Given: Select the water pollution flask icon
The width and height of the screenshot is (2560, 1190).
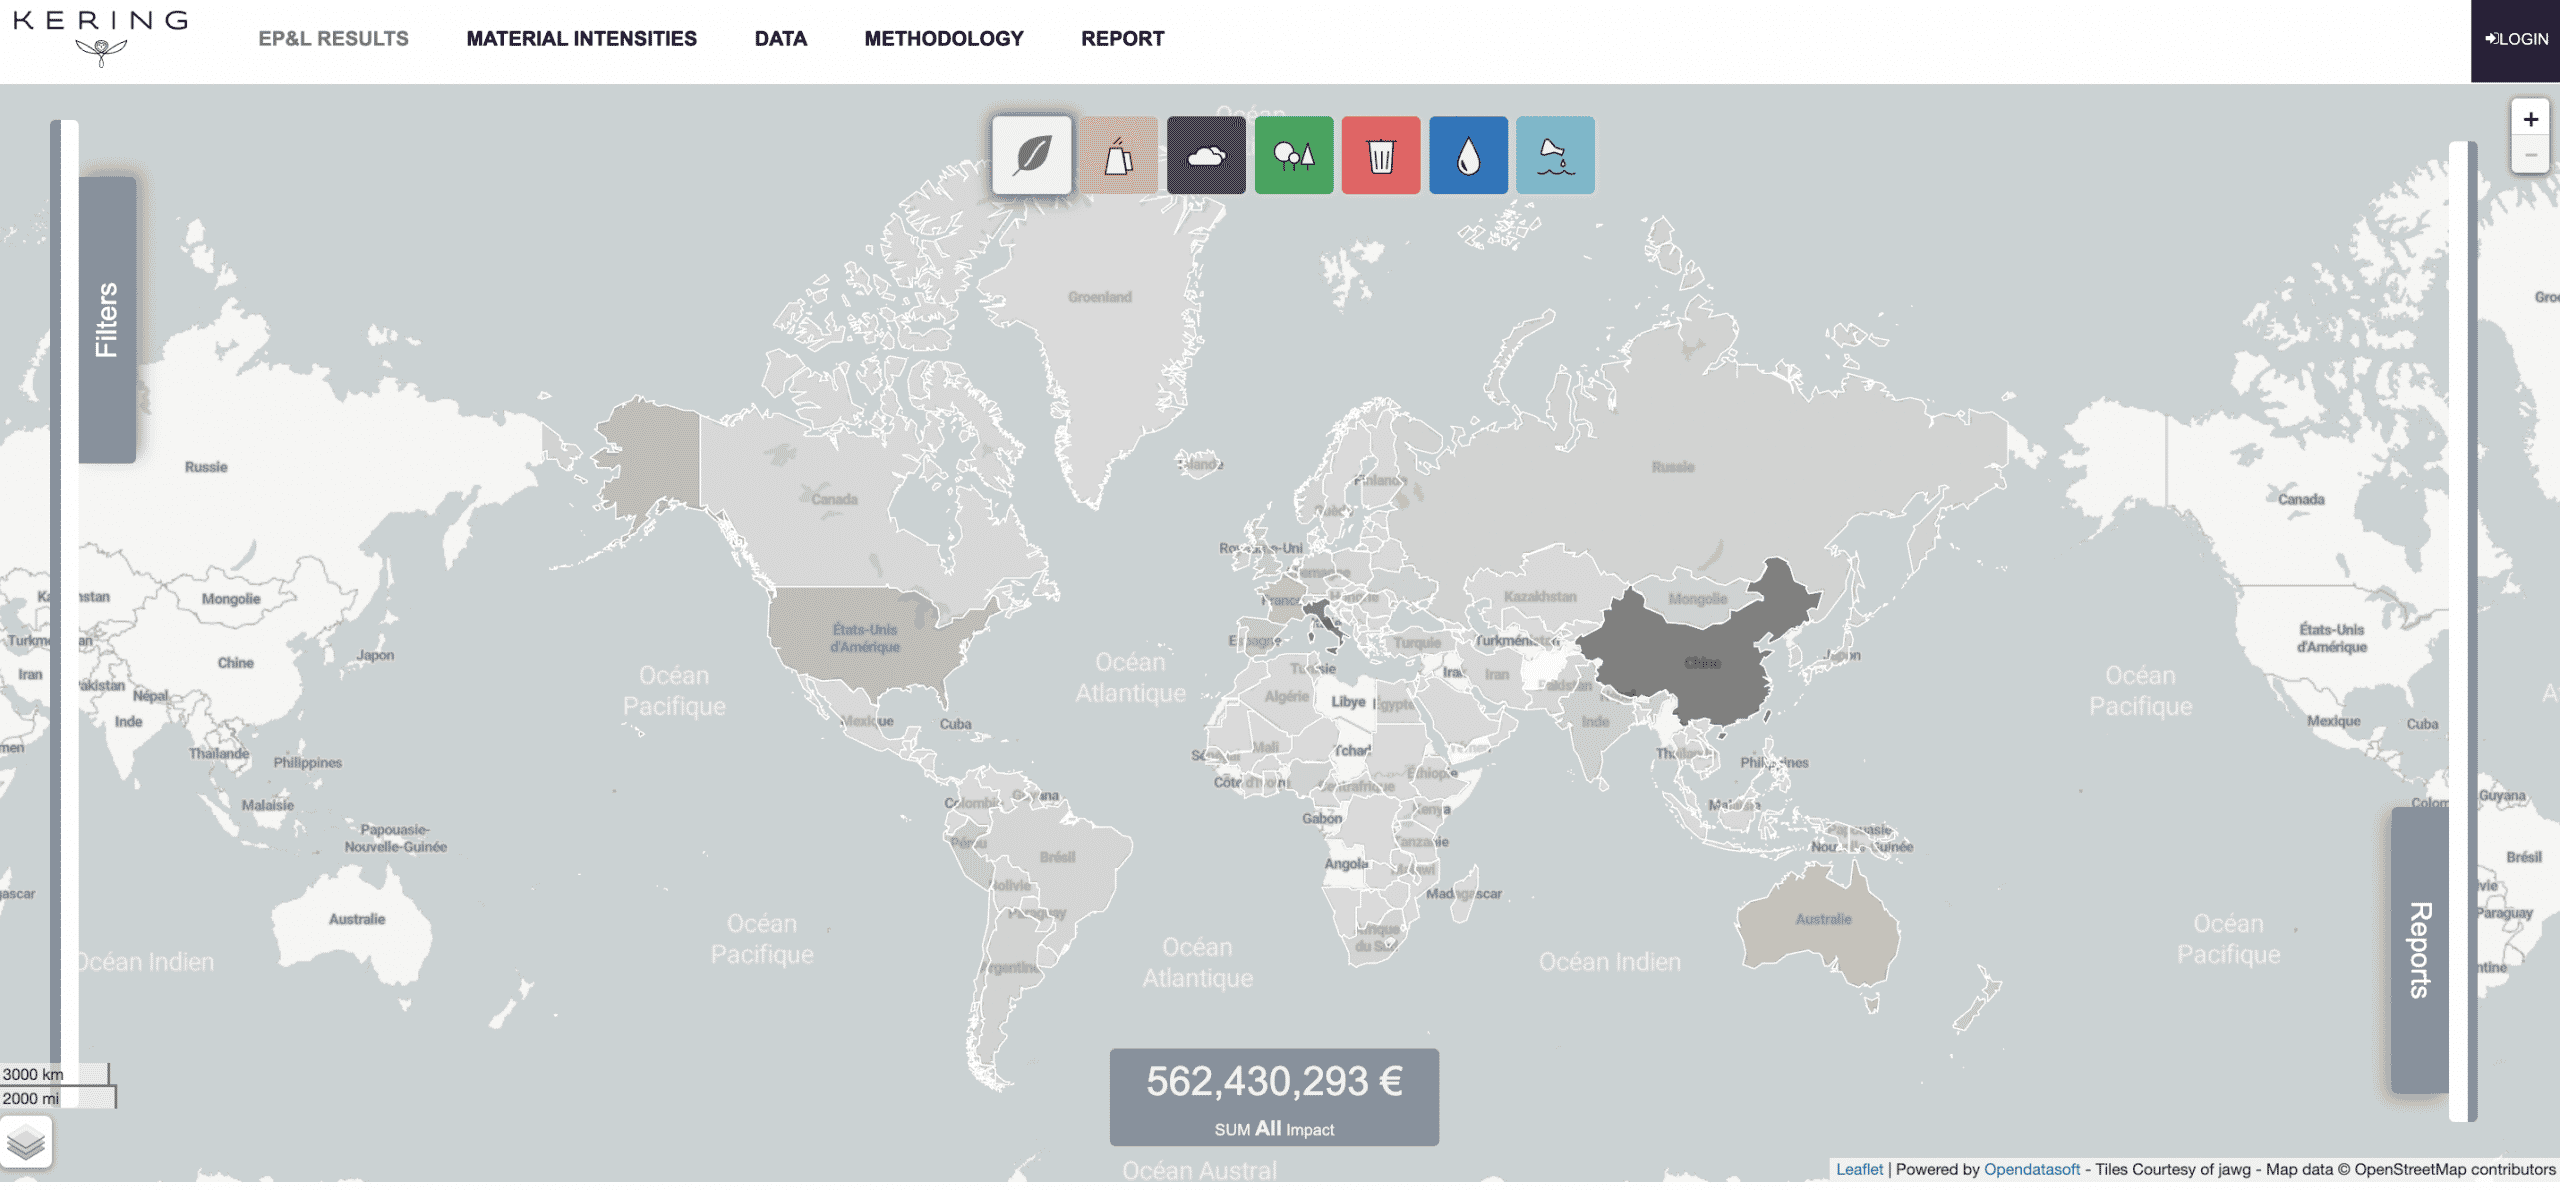Looking at the screenshot, I should [1555, 156].
